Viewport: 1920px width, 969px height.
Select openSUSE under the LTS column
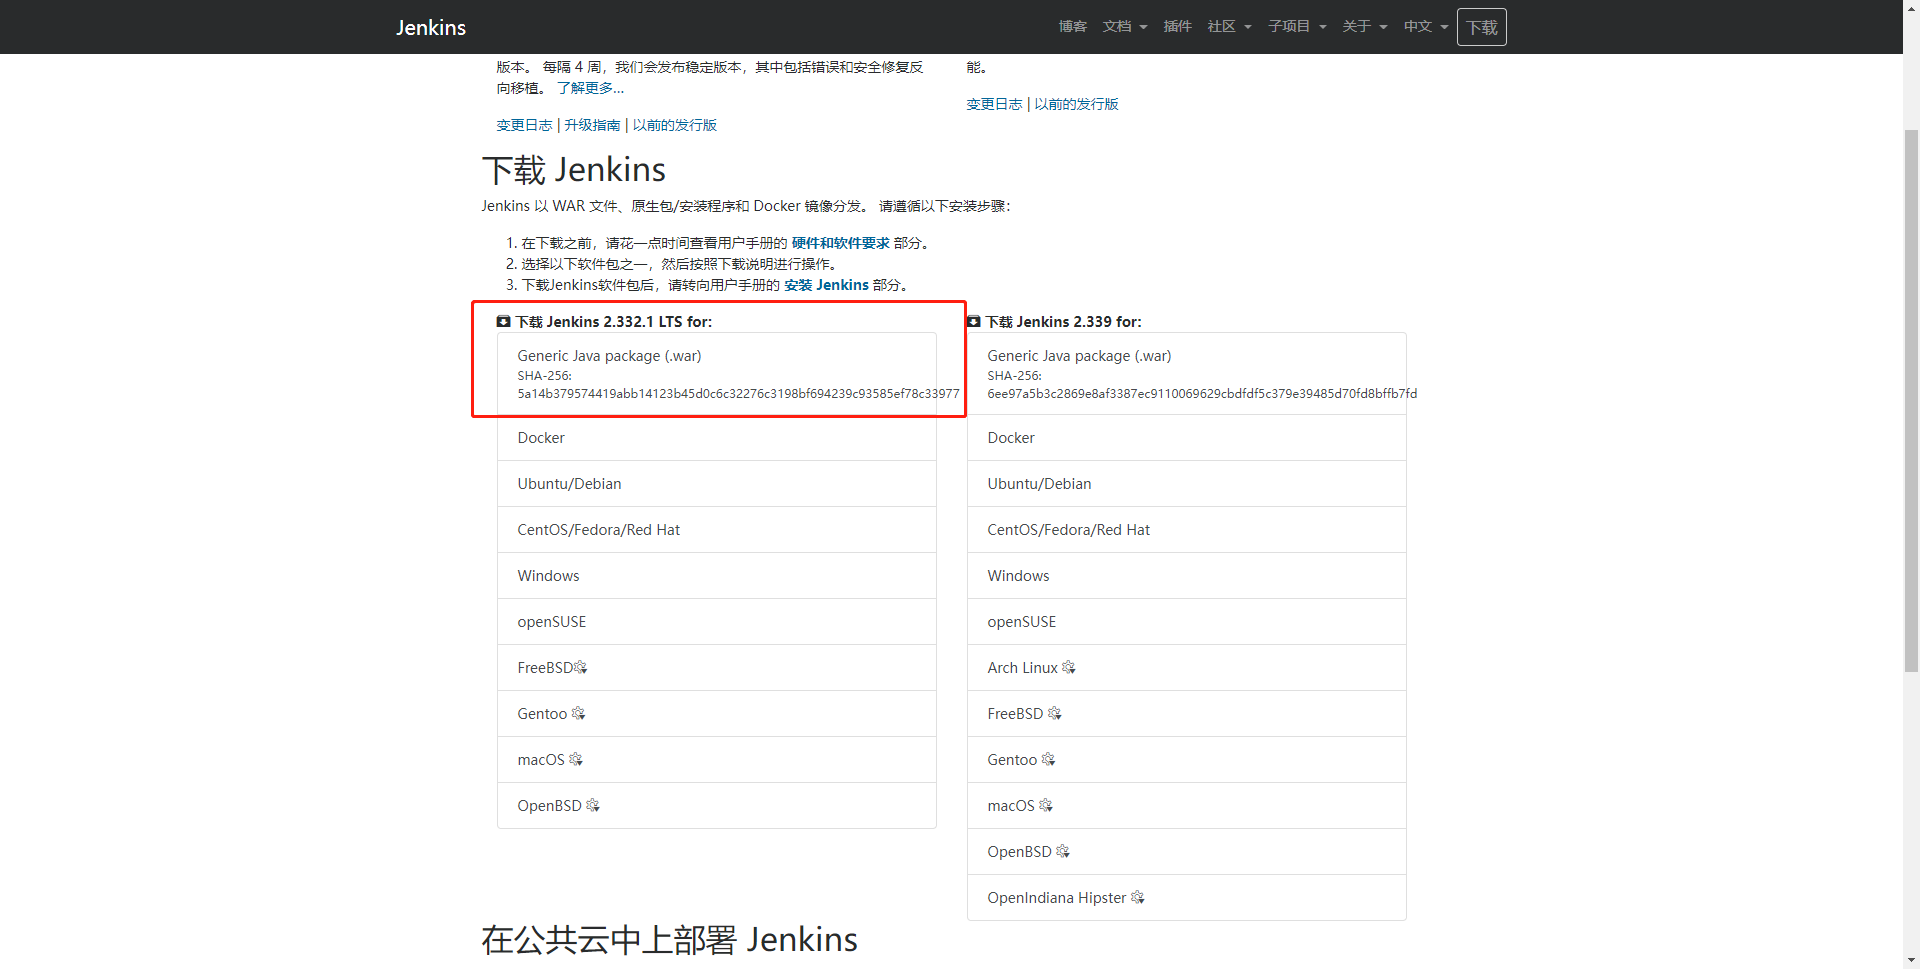pyautogui.click(x=716, y=622)
